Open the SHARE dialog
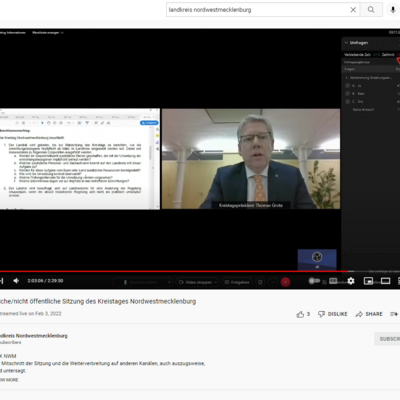Viewport: 400px width, 400px height. [x=369, y=314]
